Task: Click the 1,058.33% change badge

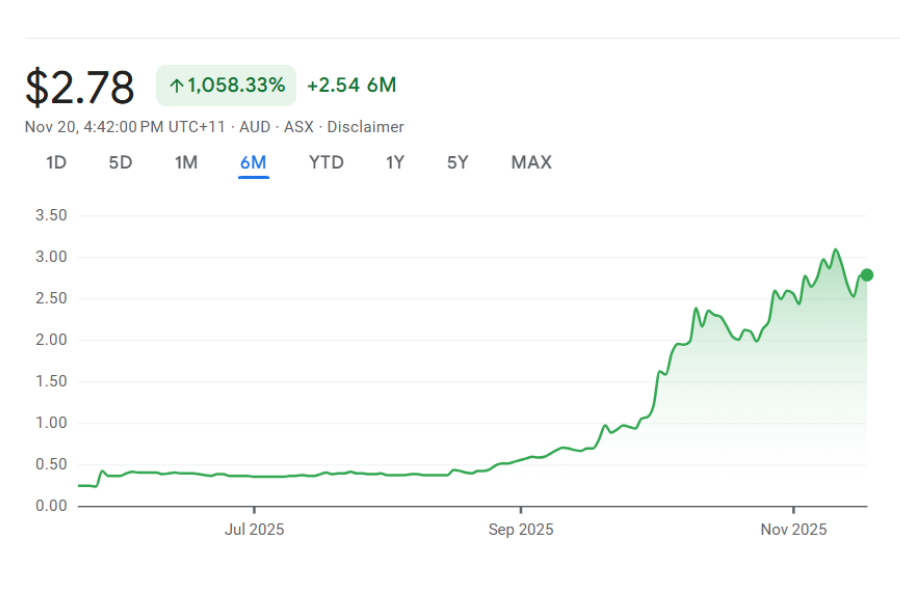Action: pyautogui.click(x=226, y=86)
